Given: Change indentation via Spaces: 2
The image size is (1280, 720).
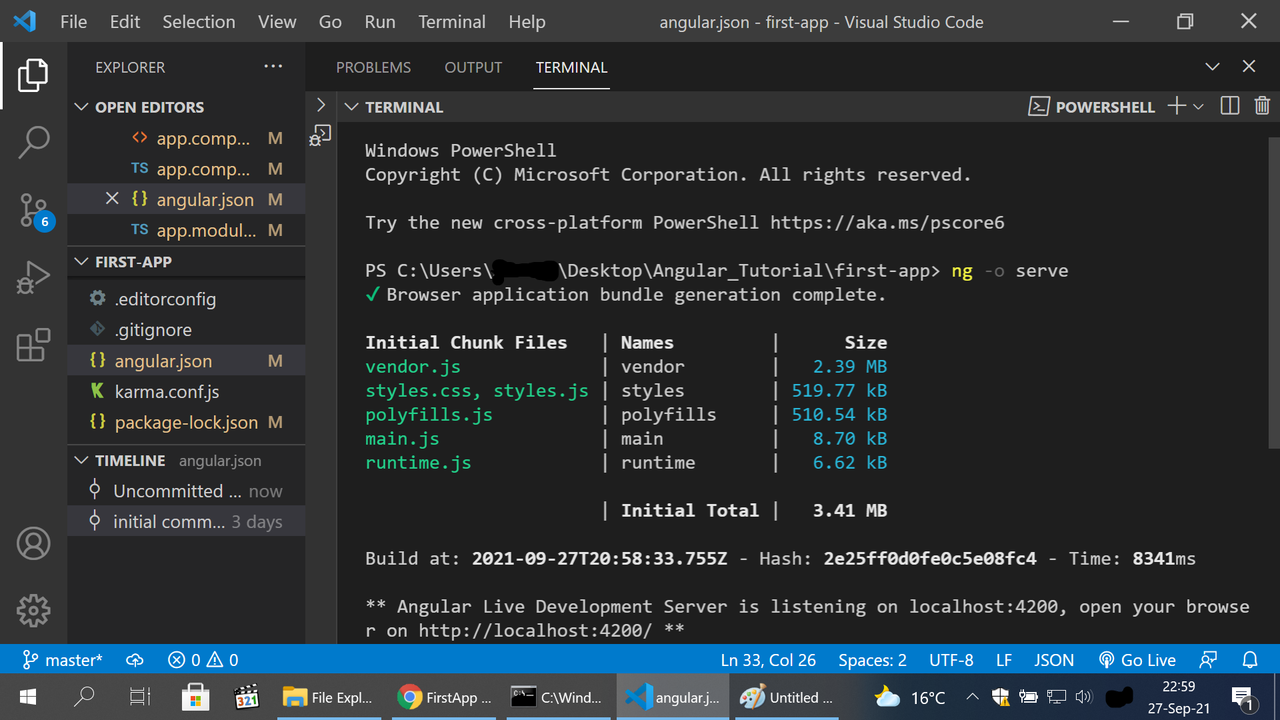Looking at the screenshot, I should pyautogui.click(x=873, y=660).
